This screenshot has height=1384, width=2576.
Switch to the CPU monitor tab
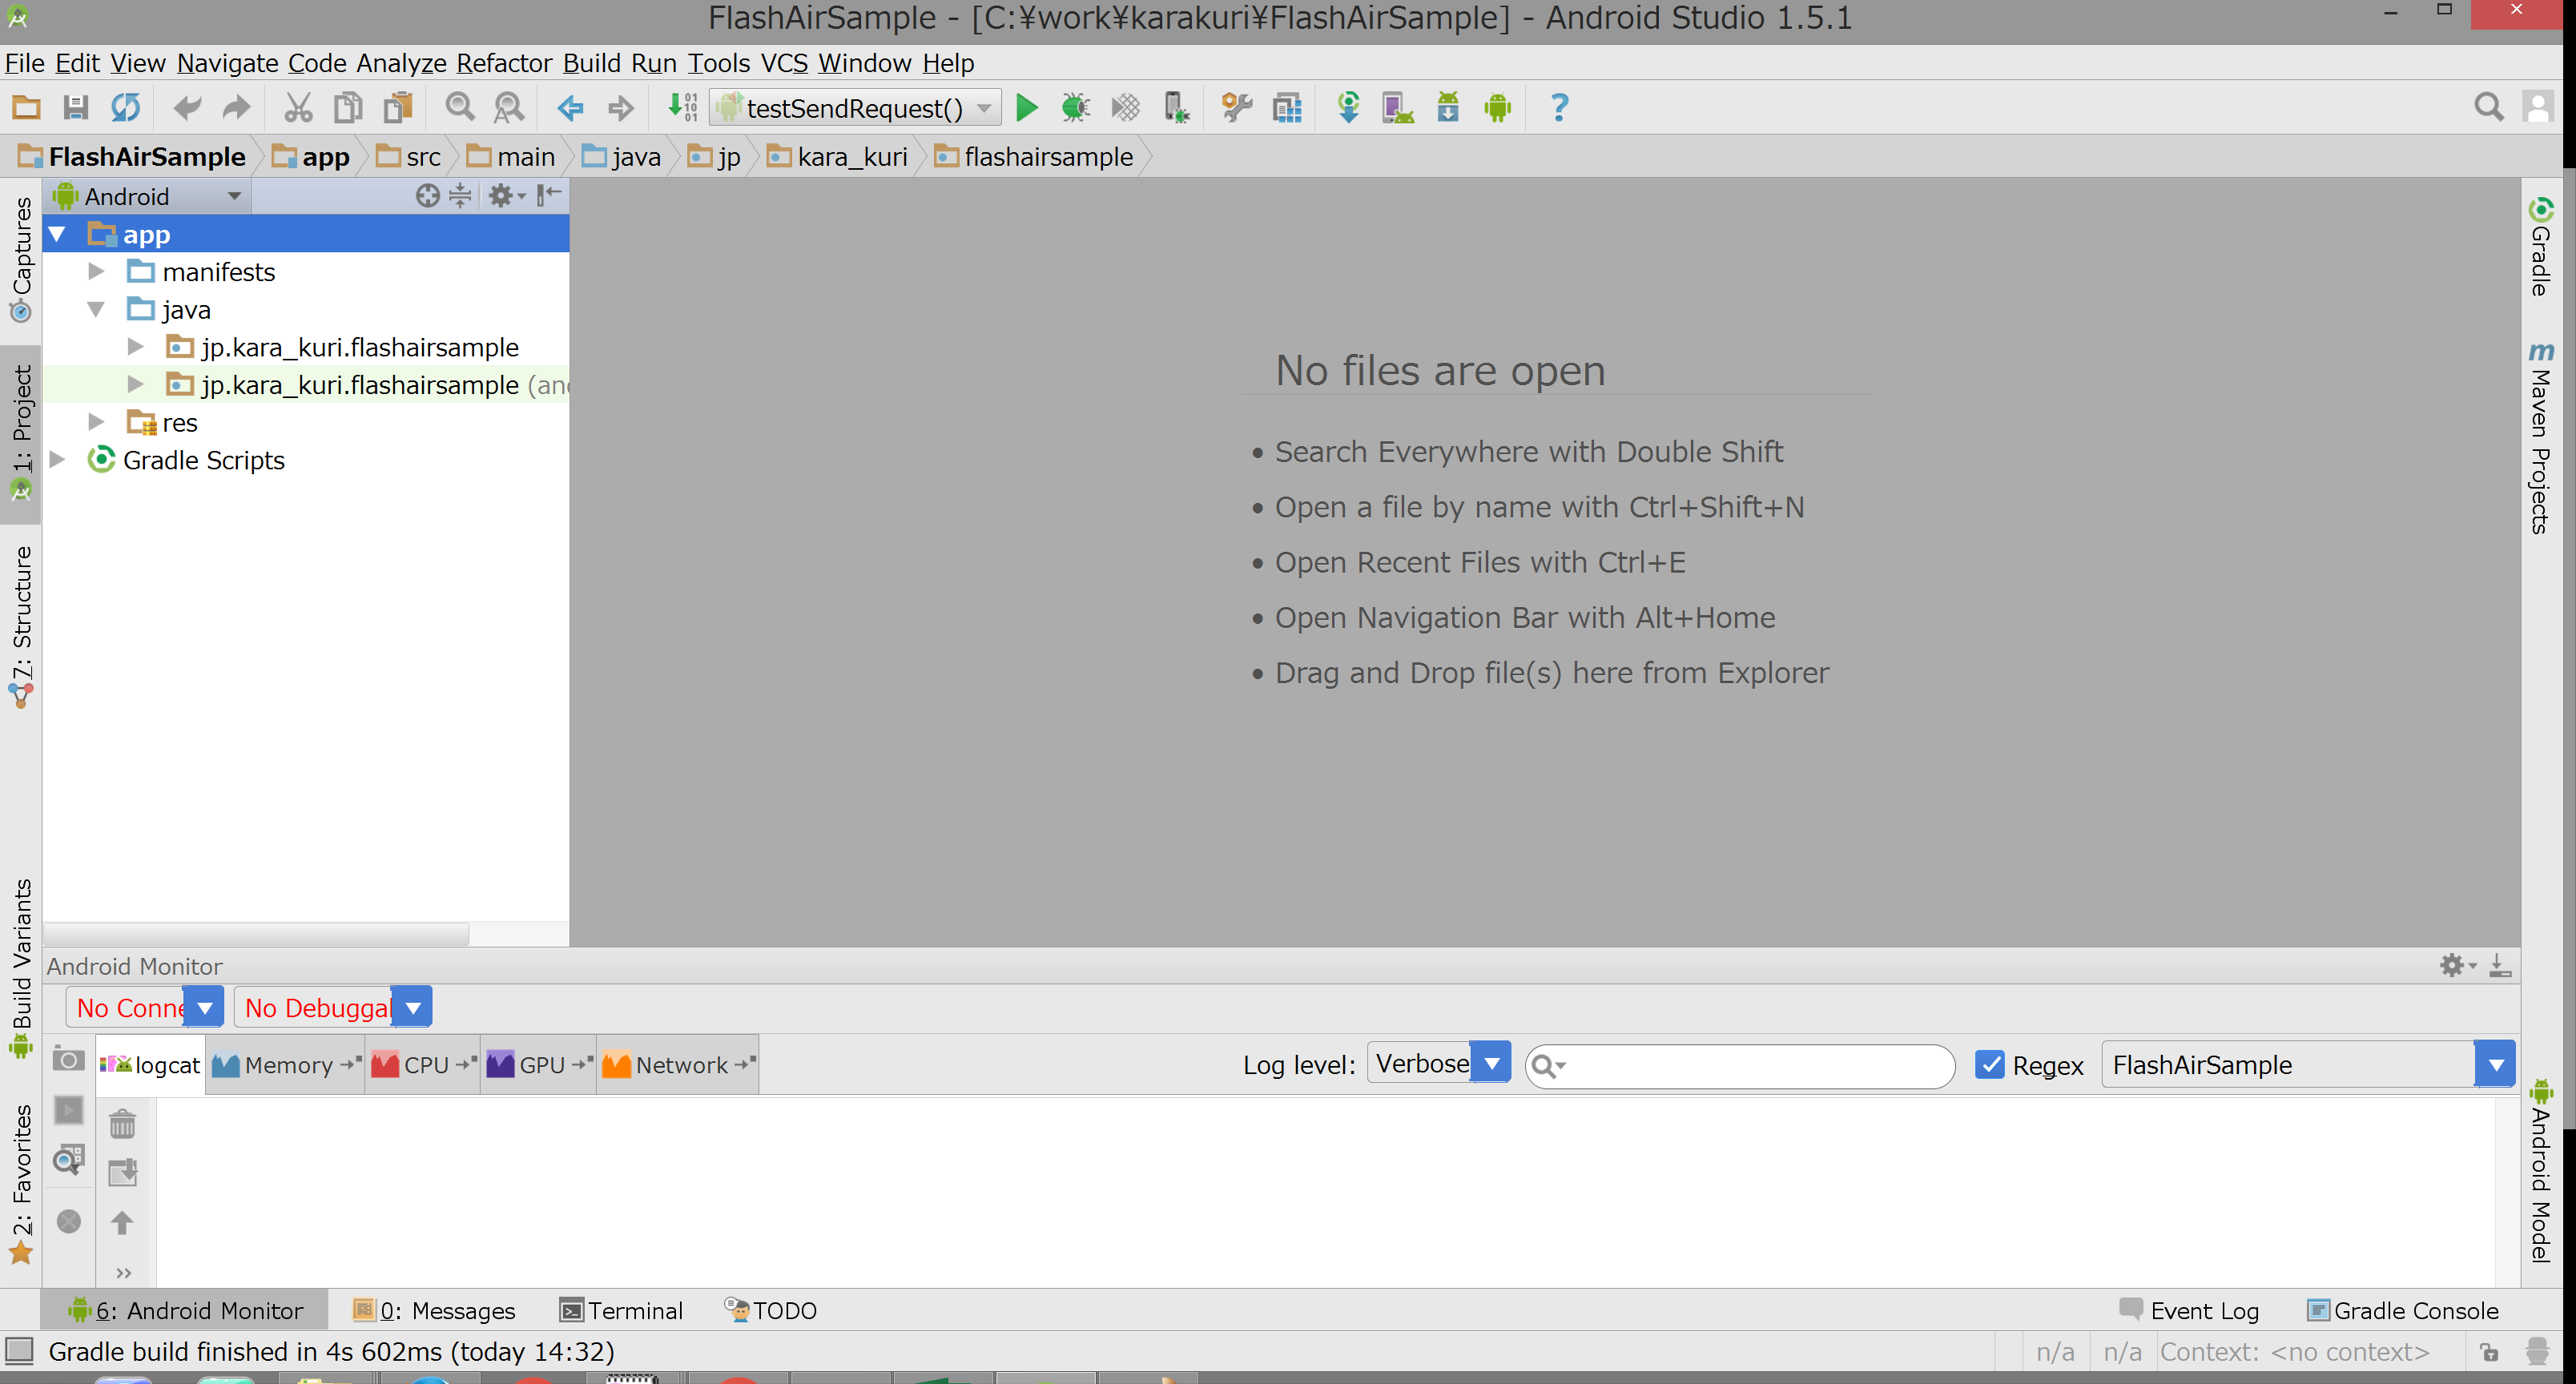[424, 1064]
